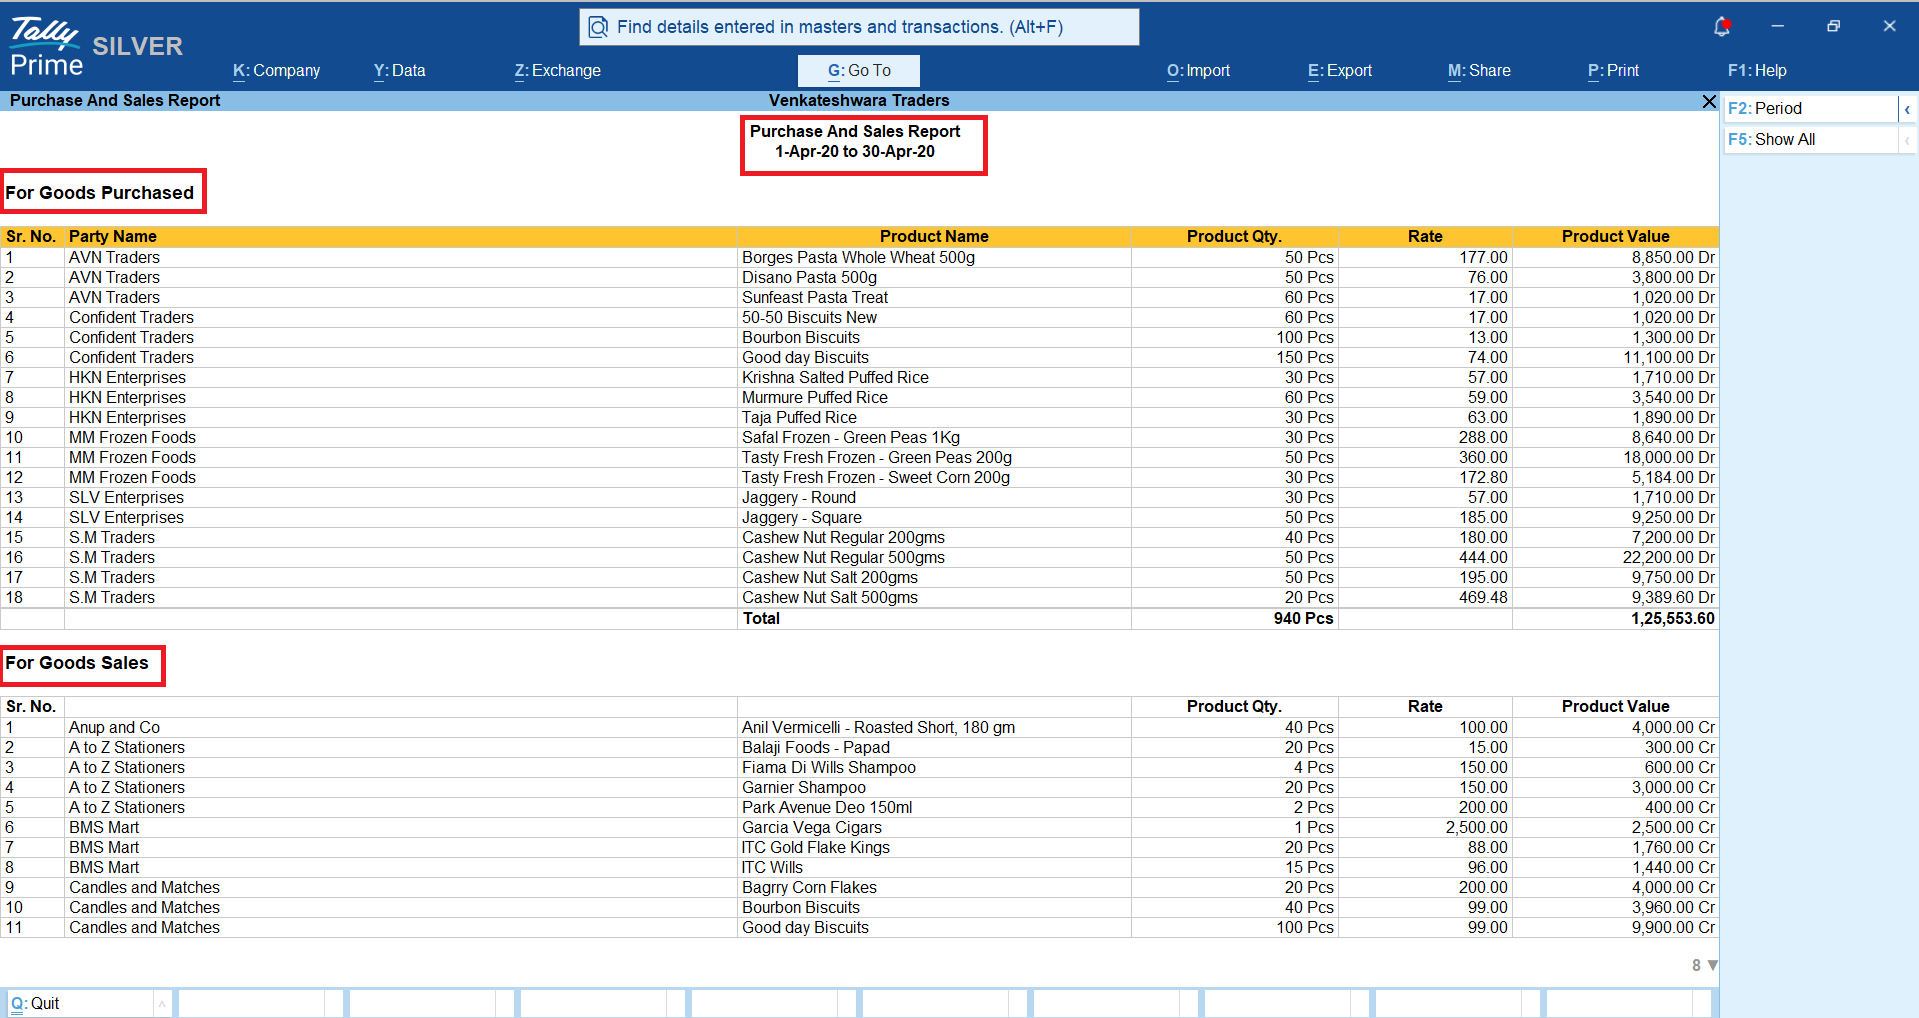Image resolution: width=1919 pixels, height=1018 pixels.
Task: Click the 11,100.00 Dr product value
Action: click(1668, 358)
